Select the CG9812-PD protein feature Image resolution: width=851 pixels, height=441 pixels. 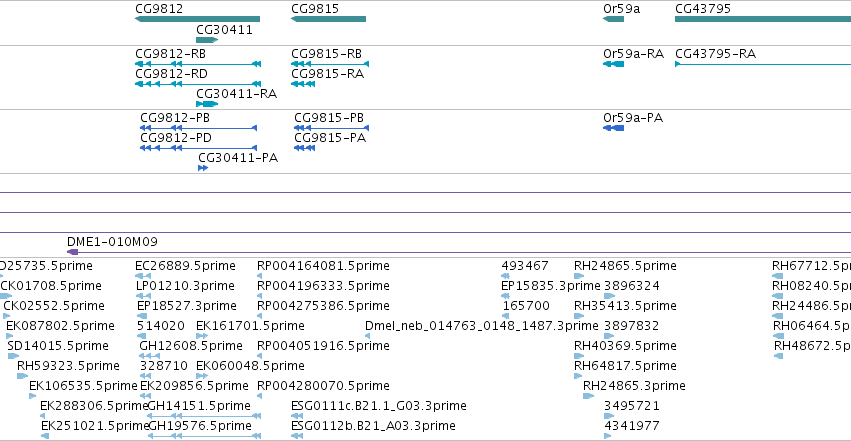198,148
